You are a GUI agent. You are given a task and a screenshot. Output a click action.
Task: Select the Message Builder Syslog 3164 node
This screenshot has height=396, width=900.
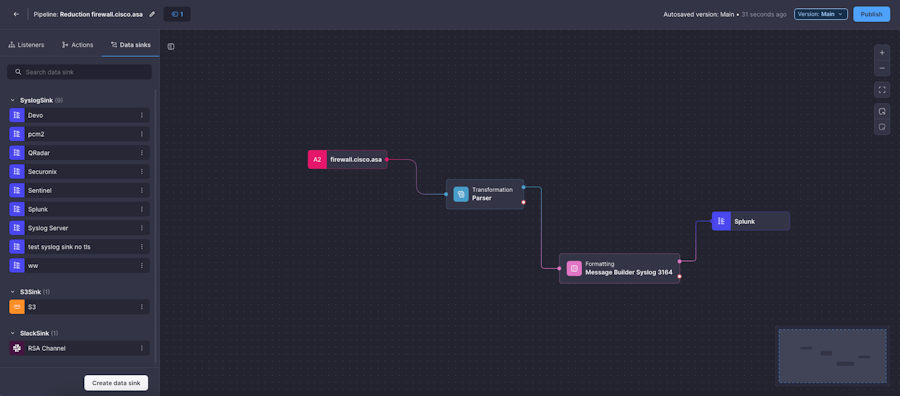click(x=619, y=268)
